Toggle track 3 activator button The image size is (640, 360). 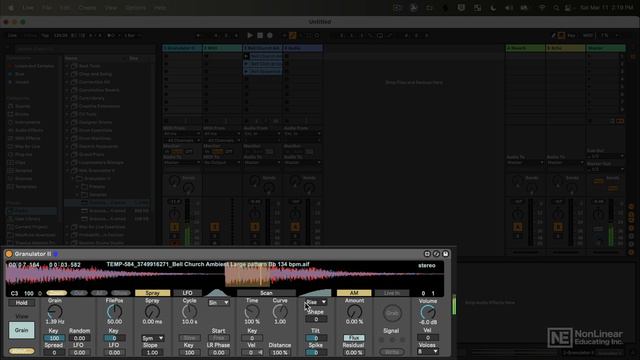click(x=255, y=227)
